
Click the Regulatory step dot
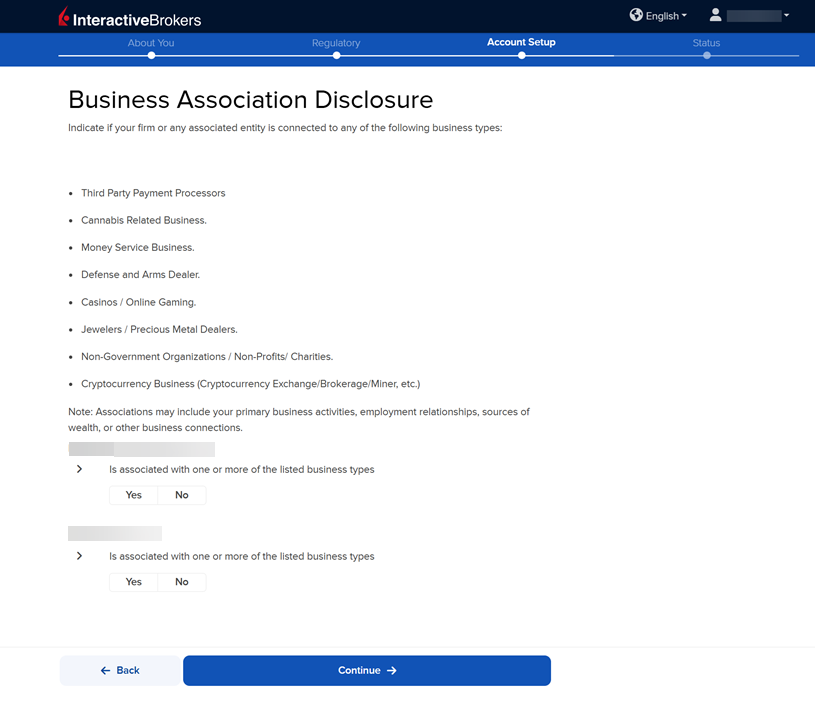coord(336,56)
